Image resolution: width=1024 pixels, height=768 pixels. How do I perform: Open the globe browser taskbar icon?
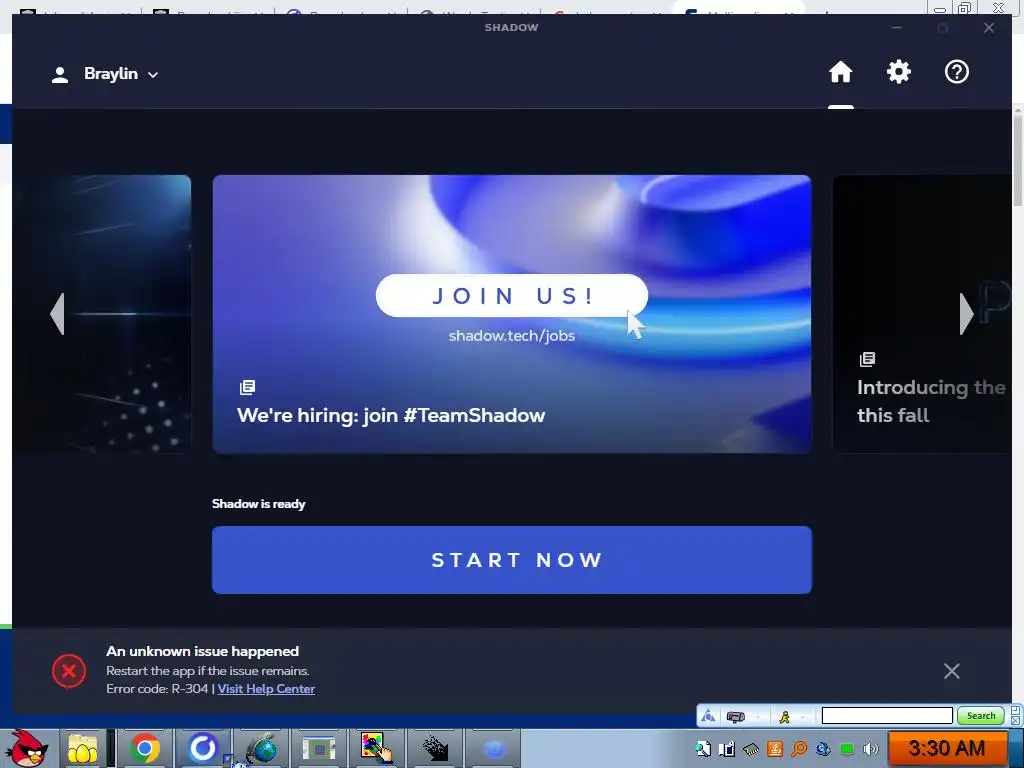point(261,748)
